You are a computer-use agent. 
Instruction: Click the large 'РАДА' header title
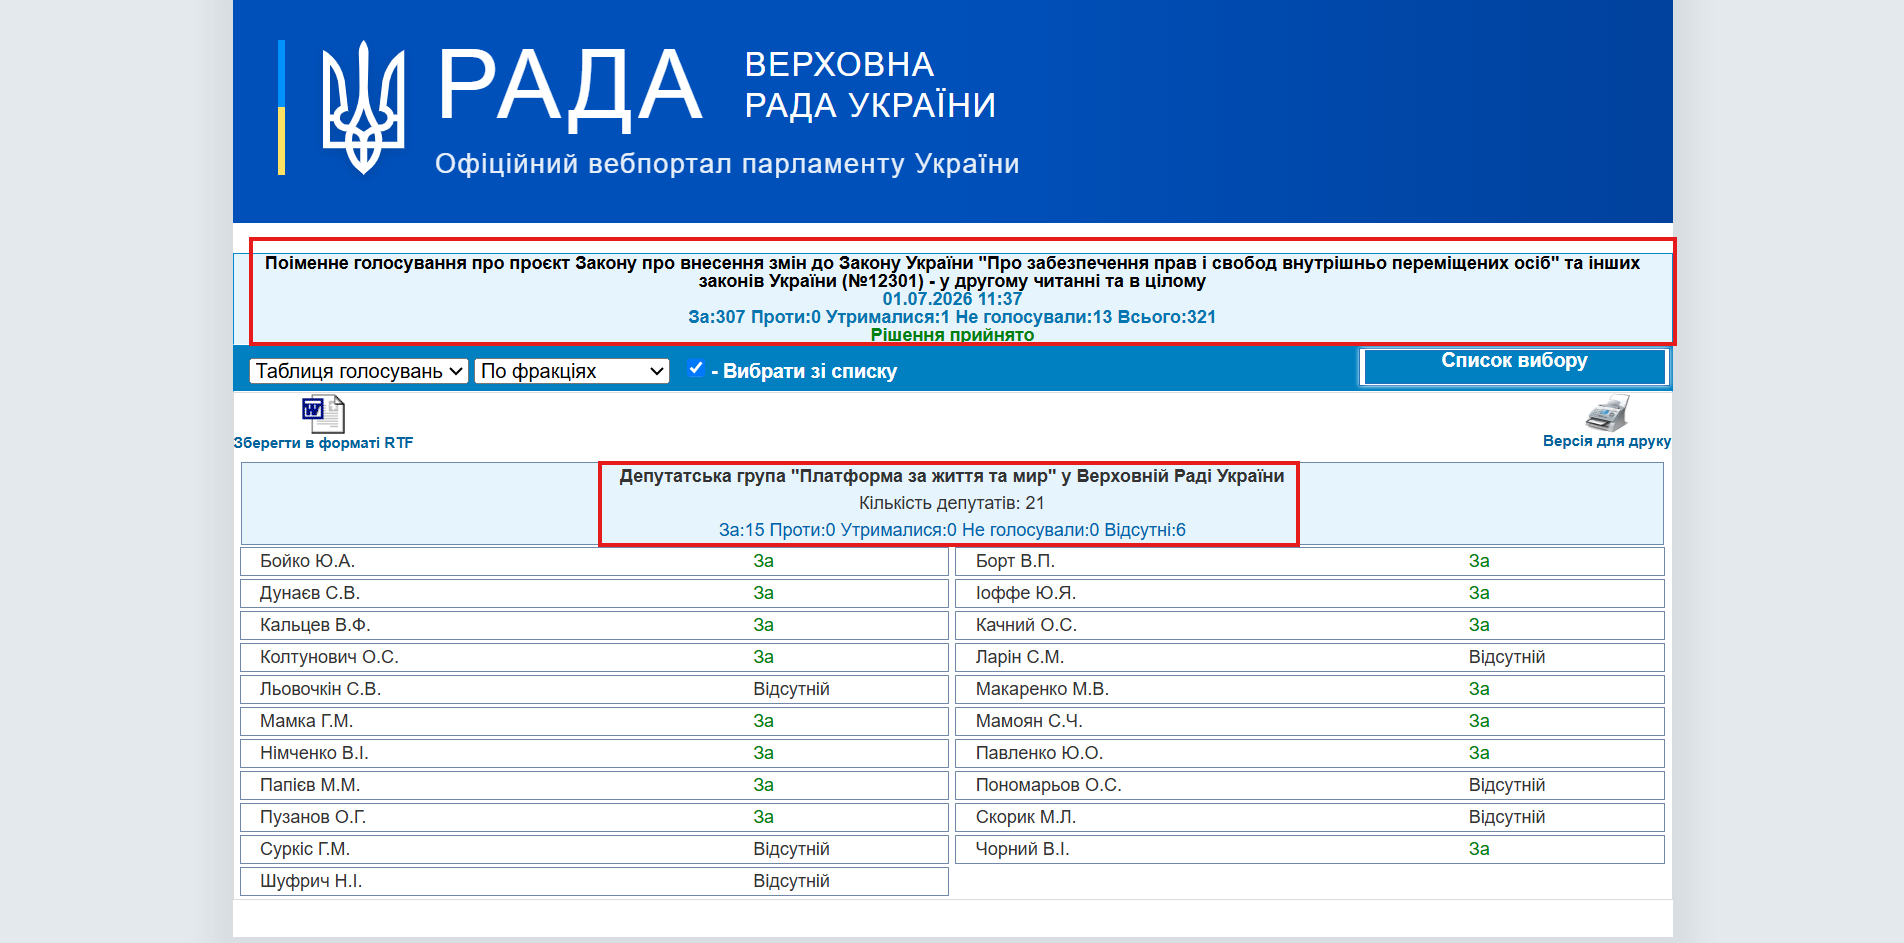click(569, 88)
